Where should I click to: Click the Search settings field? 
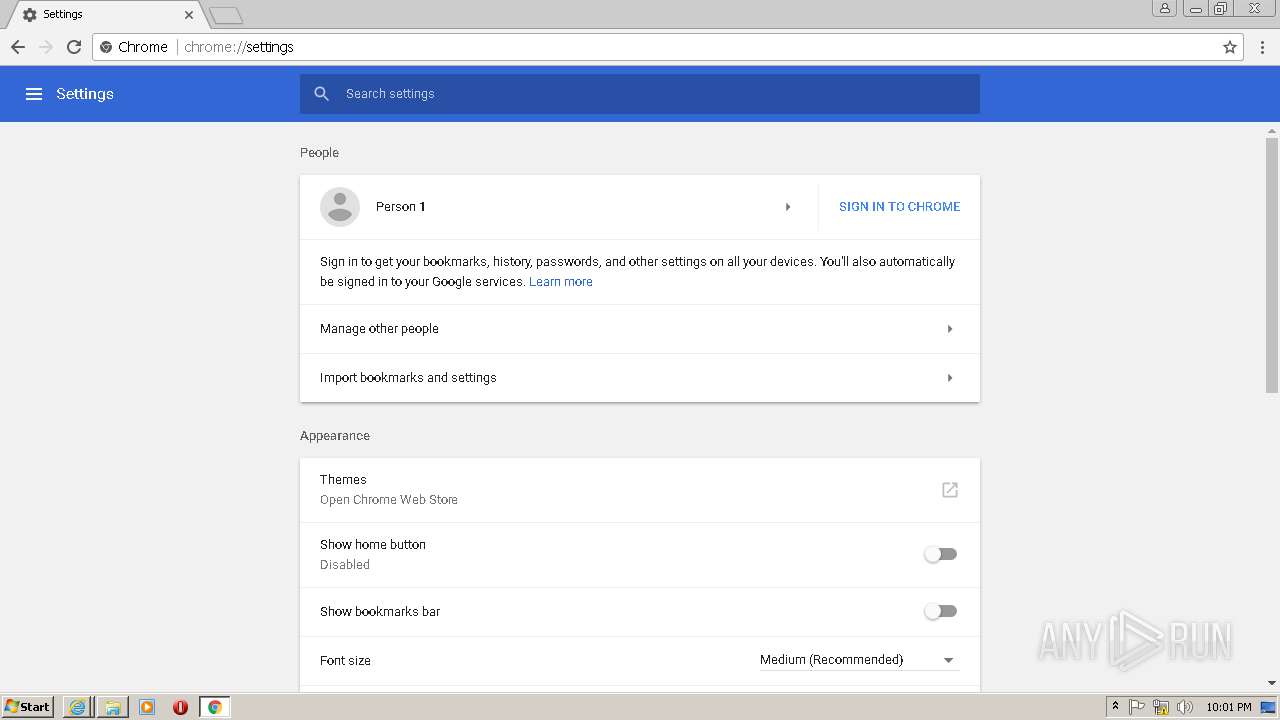point(640,94)
